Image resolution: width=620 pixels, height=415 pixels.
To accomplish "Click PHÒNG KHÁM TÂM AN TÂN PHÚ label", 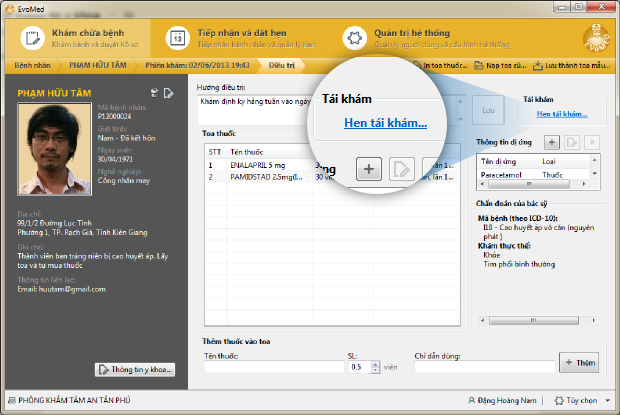I will pyautogui.click(x=74, y=400).
